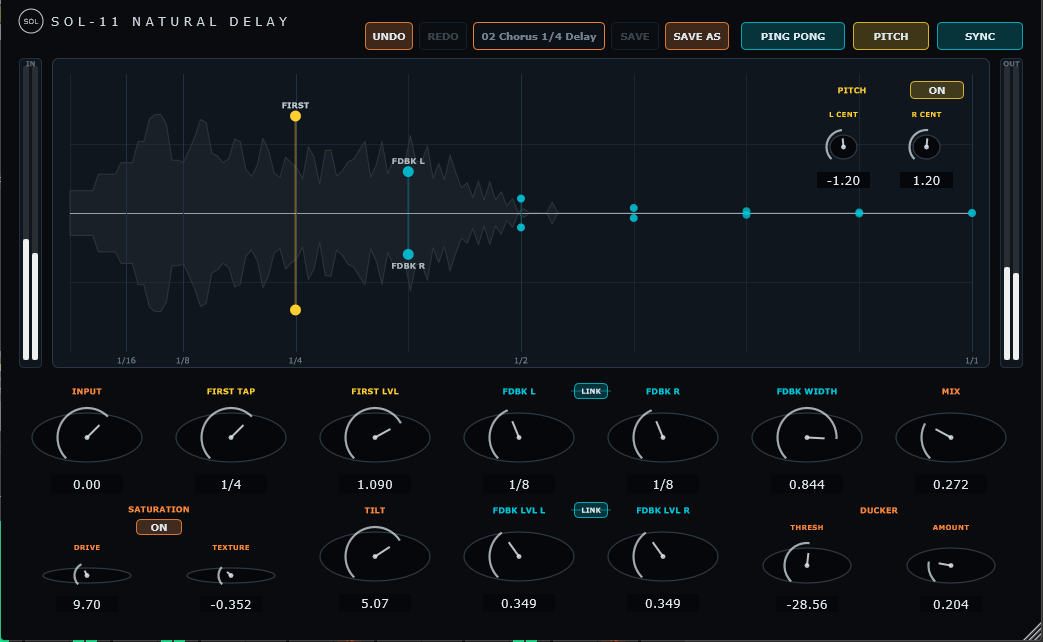Click the TILT value 5.07
The image size is (1043, 642).
click(x=374, y=603)
